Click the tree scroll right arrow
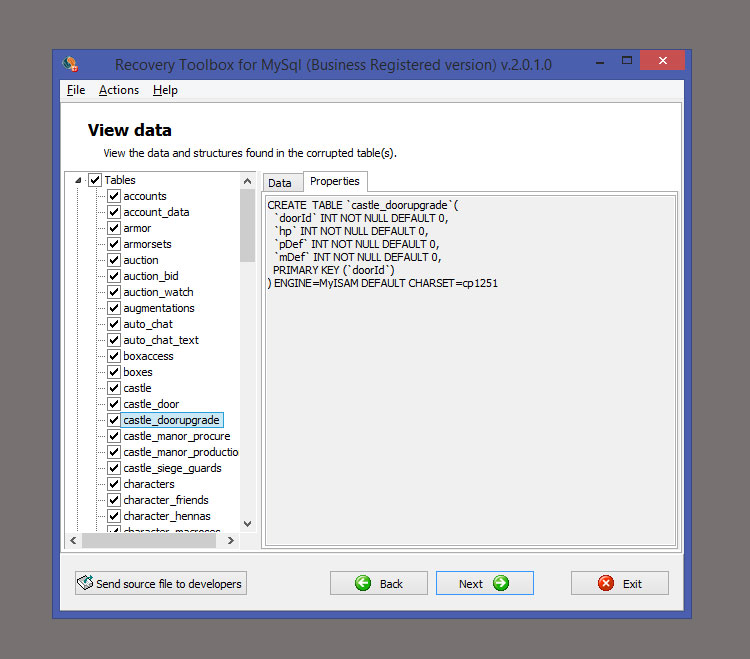The width and height of the screenshot is (750, 659). pos(231,540)
